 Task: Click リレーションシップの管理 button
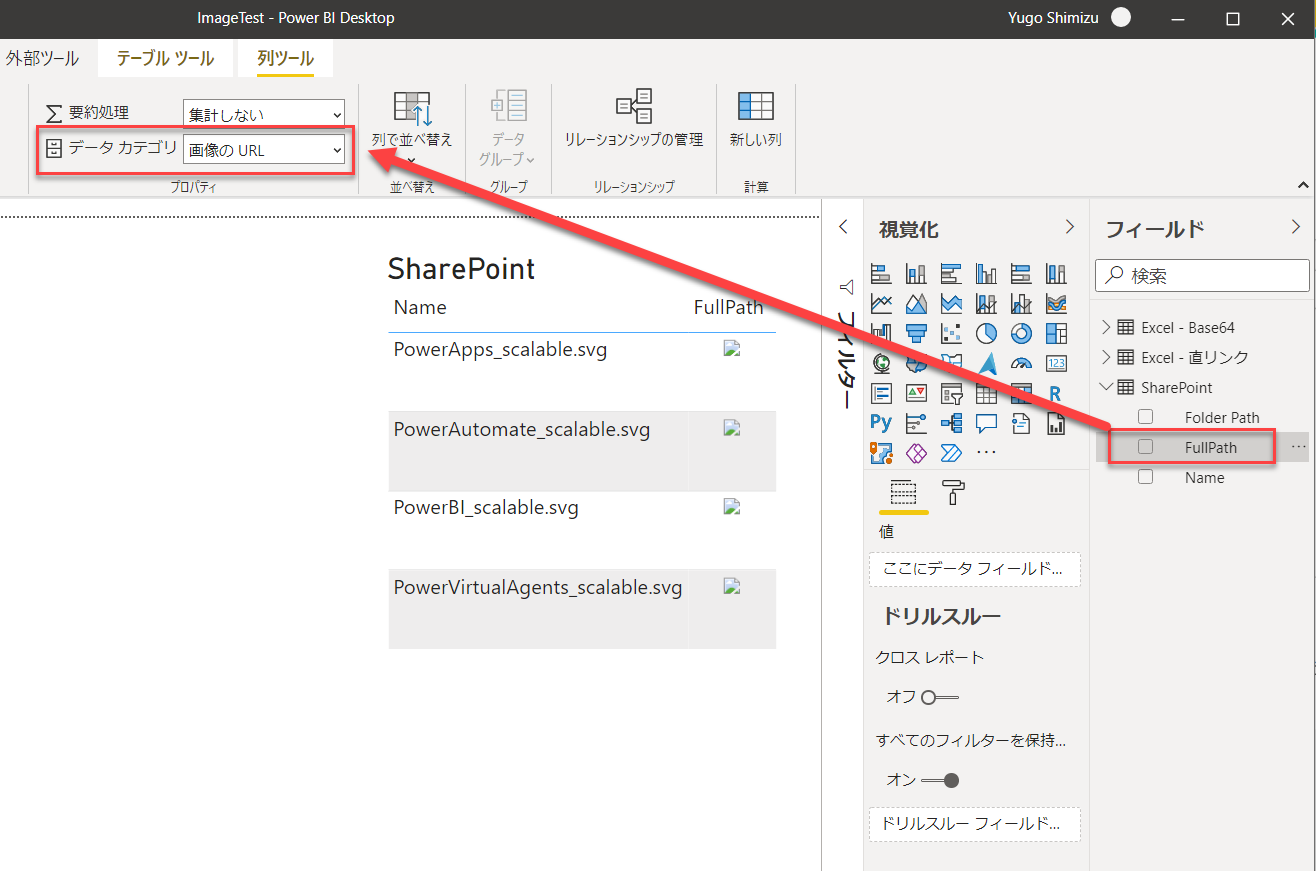tap(634, 118)
